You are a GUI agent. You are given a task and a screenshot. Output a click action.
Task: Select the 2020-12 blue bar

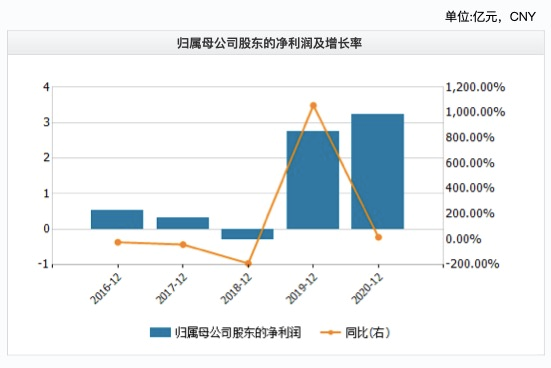coord(378,171)
